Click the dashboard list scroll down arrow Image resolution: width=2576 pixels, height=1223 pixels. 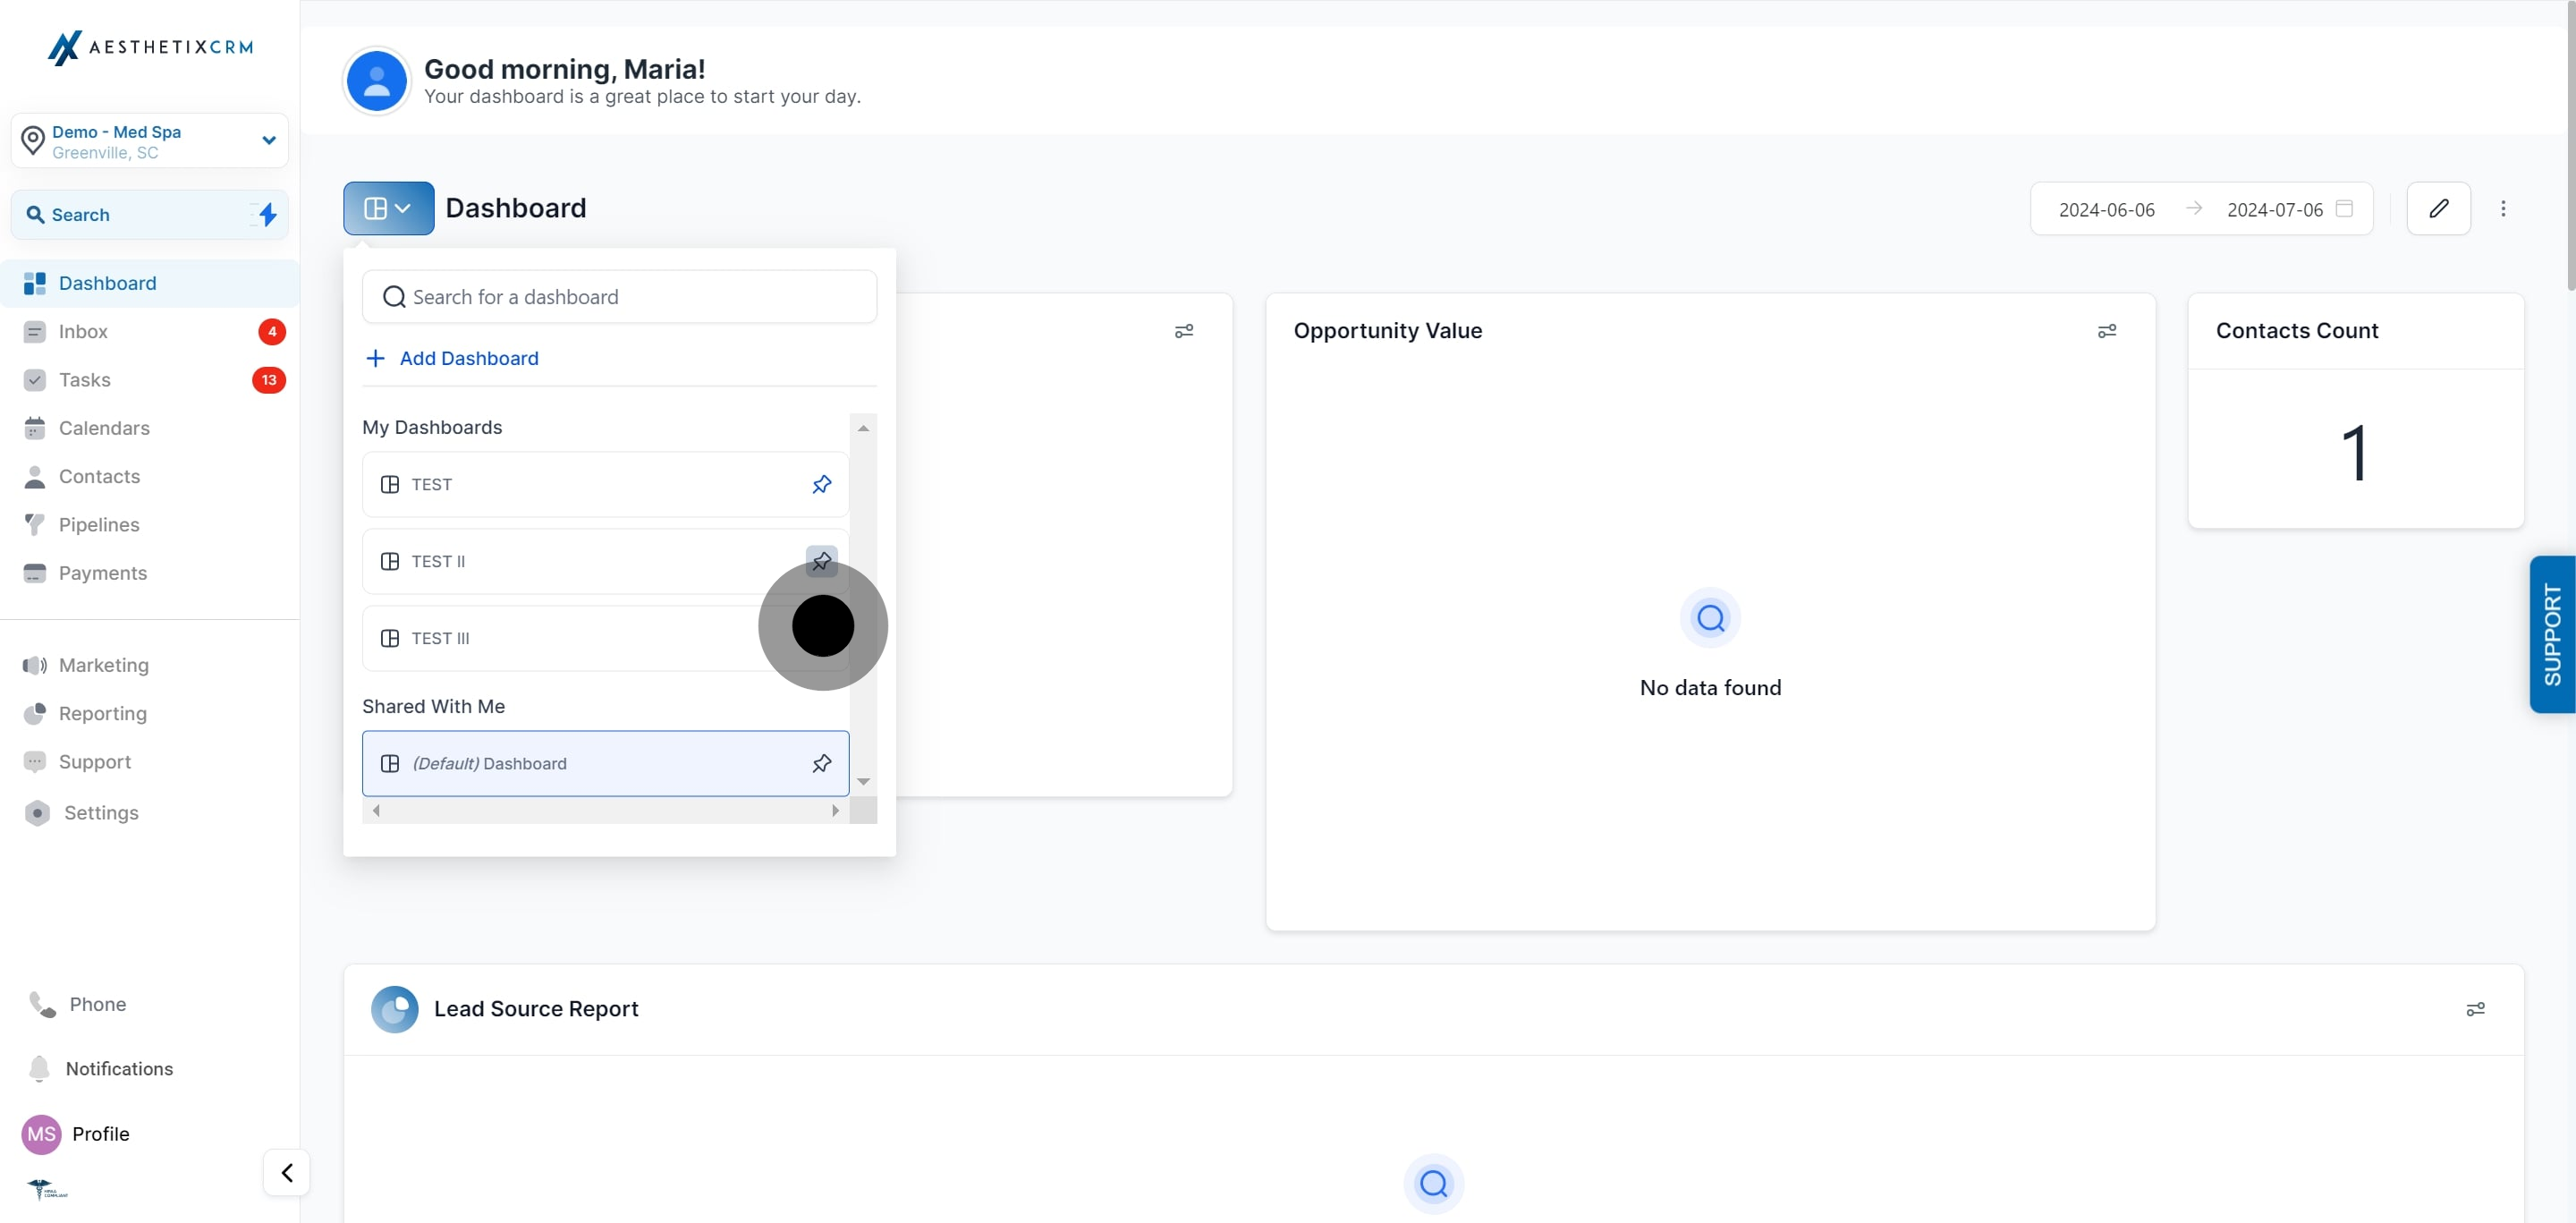point(863,781)
